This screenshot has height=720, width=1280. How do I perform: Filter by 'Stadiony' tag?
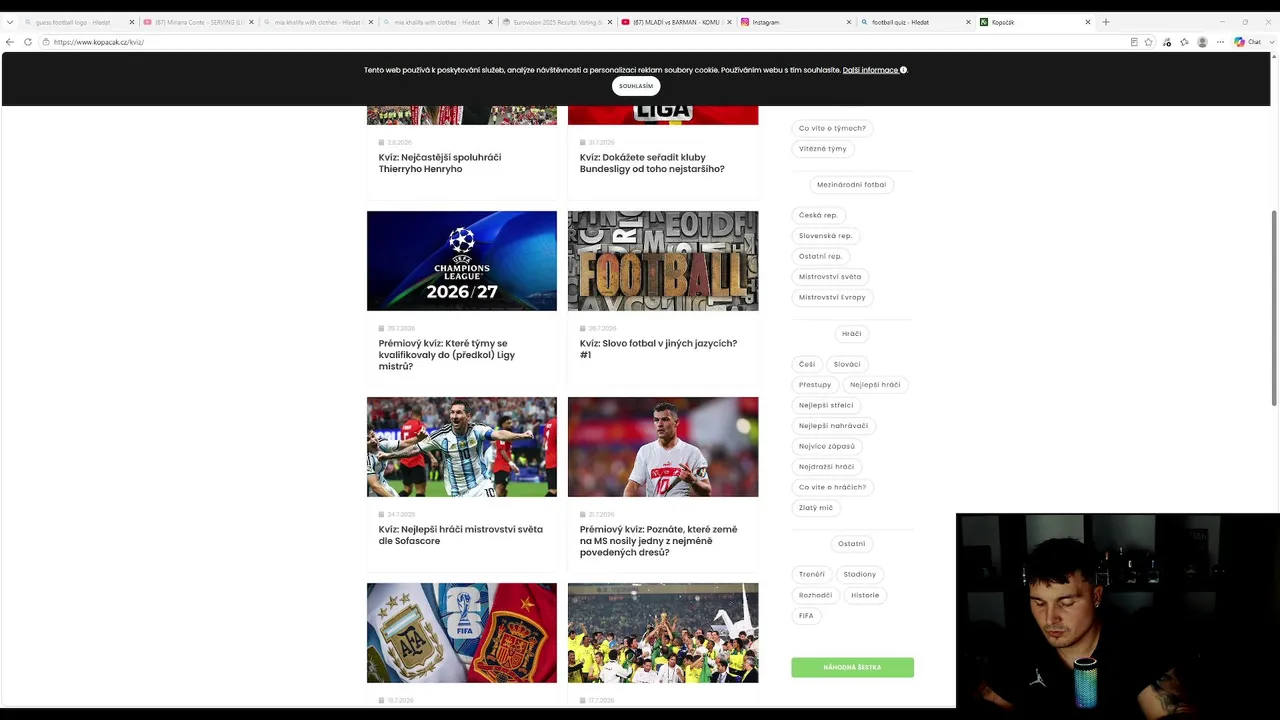point(860,574)
